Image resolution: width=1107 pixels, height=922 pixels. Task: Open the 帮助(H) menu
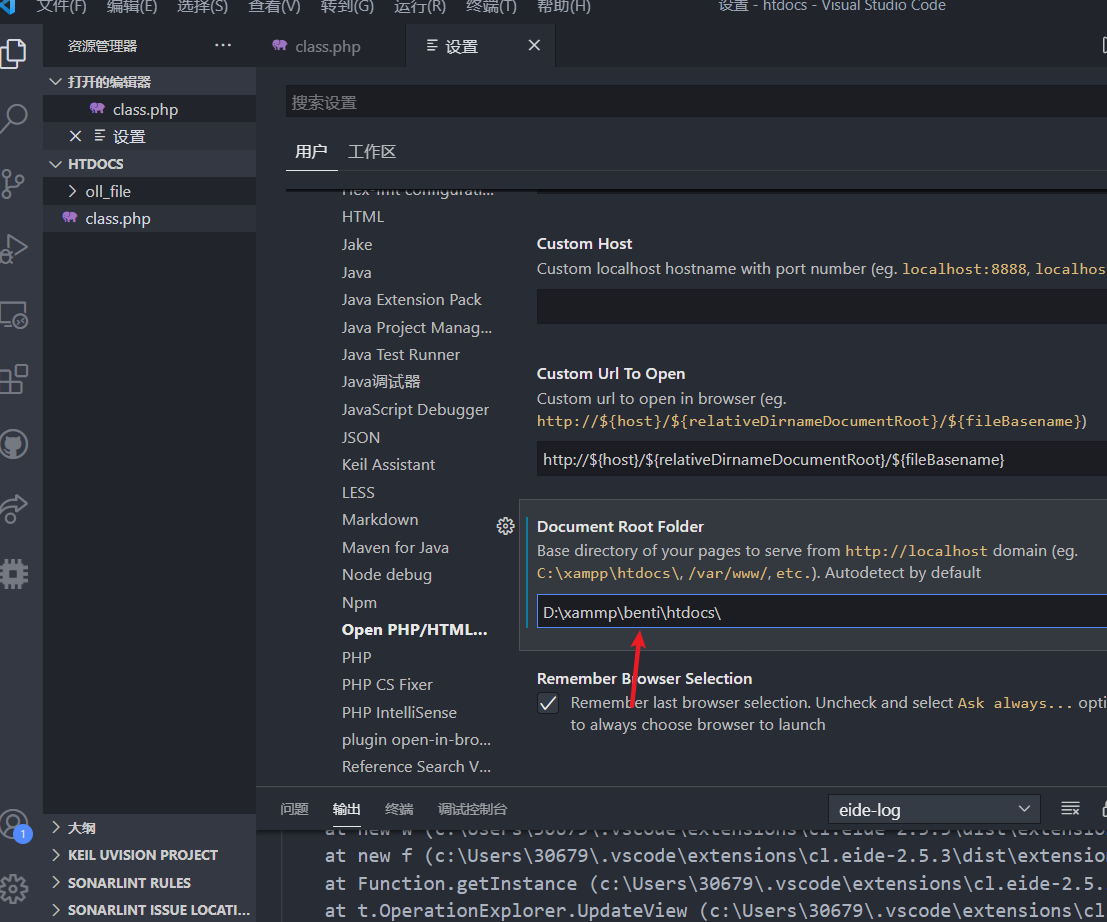(x=563, y=6)
